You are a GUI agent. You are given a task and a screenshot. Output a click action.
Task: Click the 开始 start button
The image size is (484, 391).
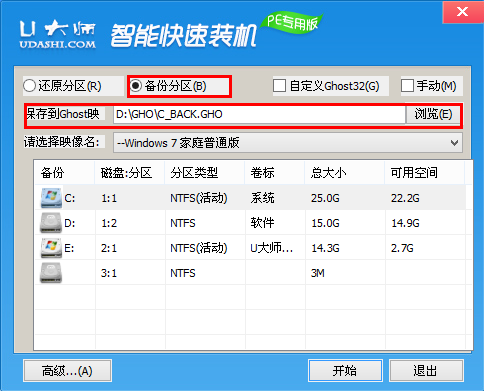point(345,370)
